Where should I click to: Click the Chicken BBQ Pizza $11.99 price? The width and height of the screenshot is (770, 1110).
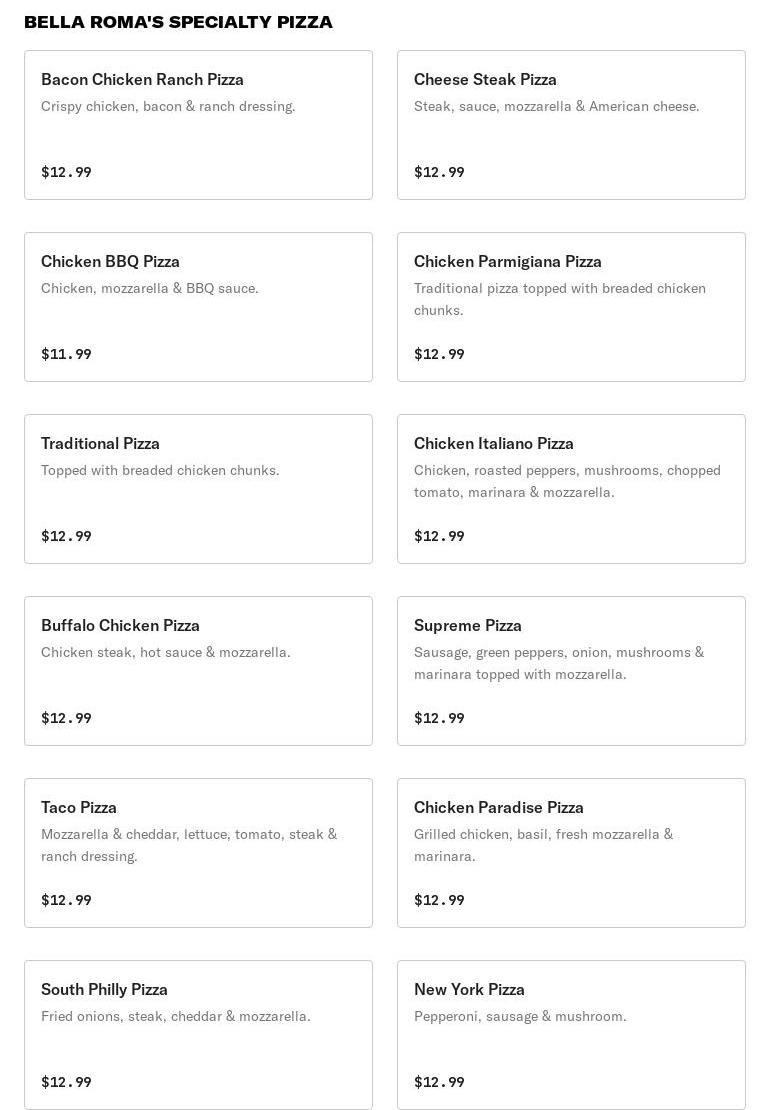tap(66, 354)
